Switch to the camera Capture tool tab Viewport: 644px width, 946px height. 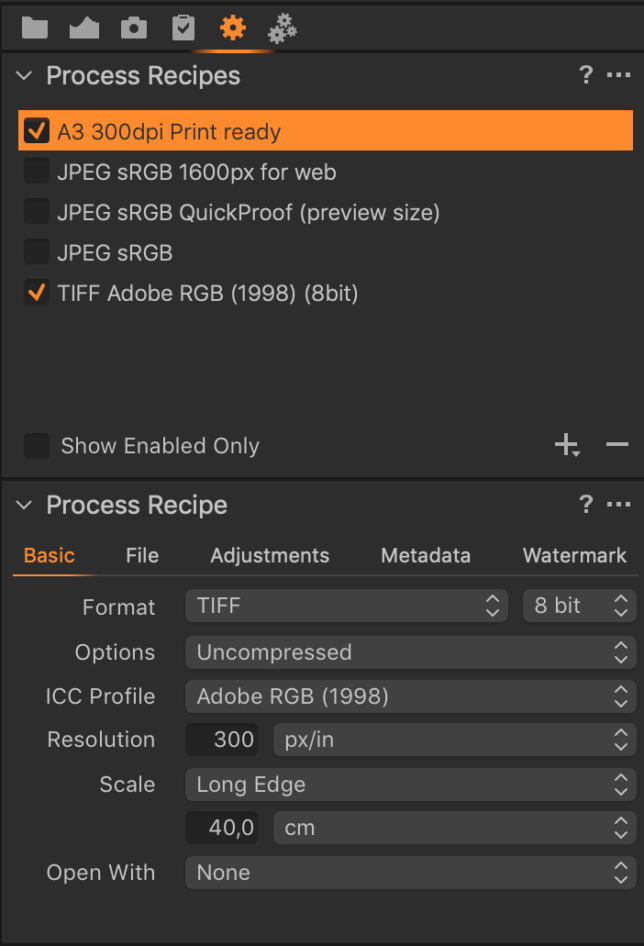point(133,27)
